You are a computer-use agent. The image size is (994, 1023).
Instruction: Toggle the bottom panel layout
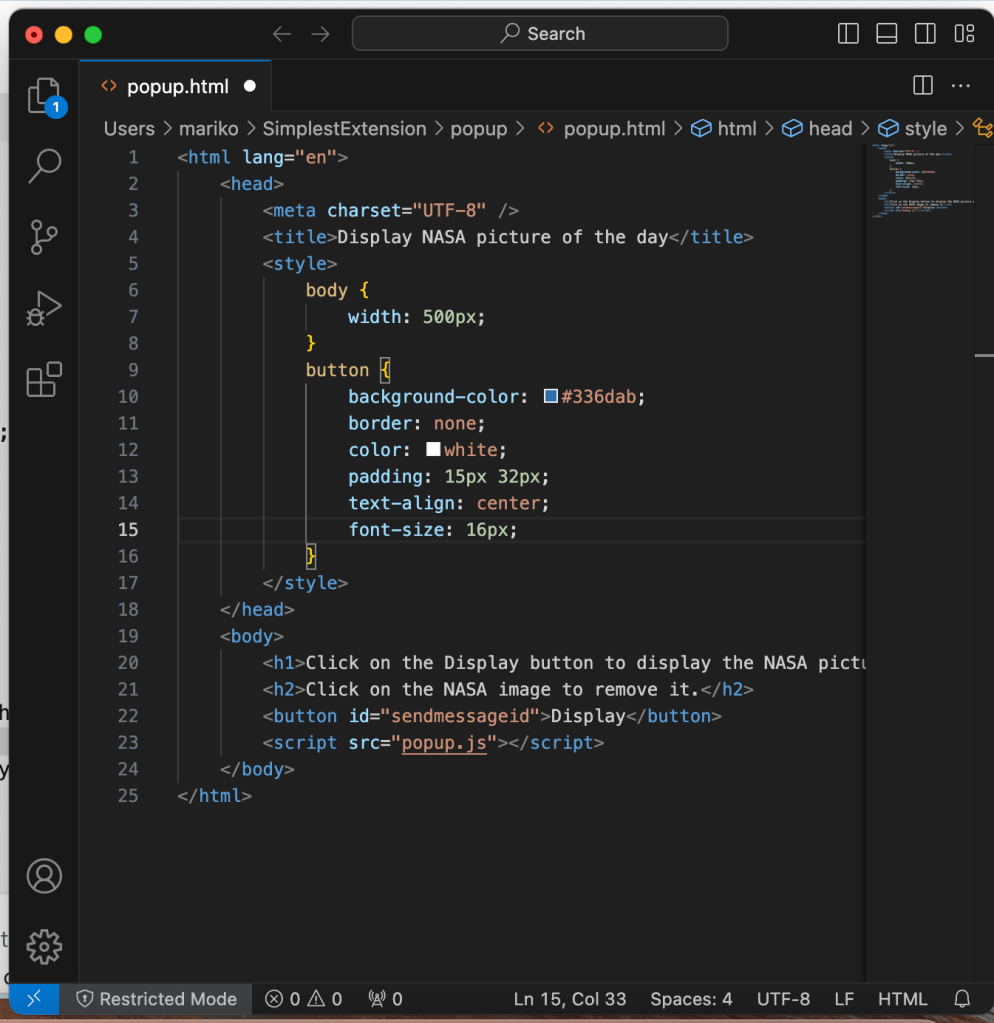pyautogui.click(x=887, y=34)
